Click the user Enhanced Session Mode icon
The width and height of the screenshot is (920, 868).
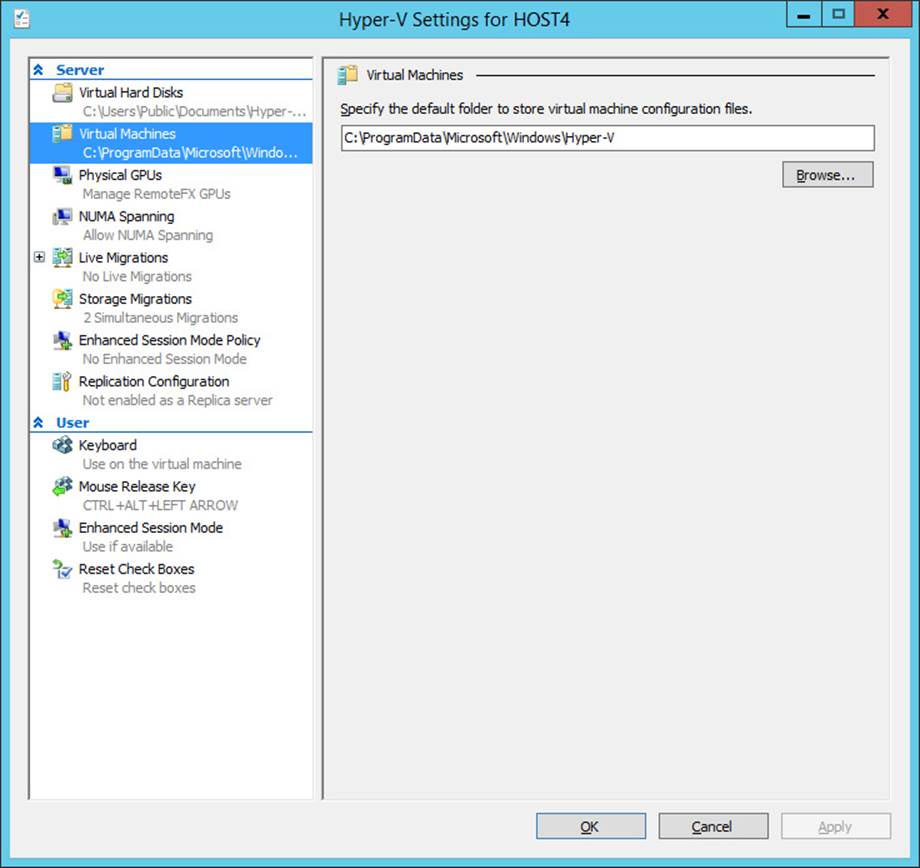click(62, 528)
